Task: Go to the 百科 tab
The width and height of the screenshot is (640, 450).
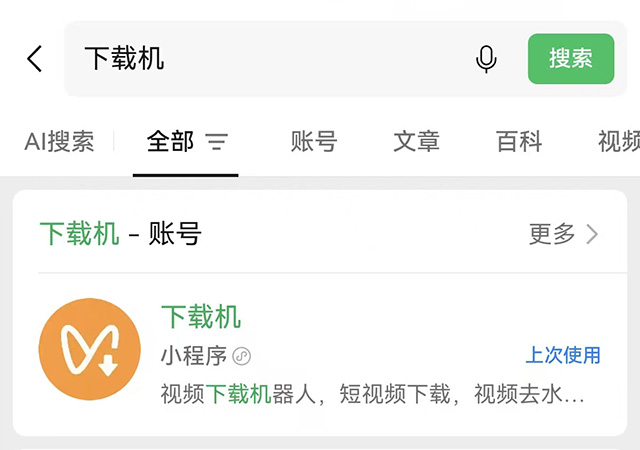Action: (519, 142)
